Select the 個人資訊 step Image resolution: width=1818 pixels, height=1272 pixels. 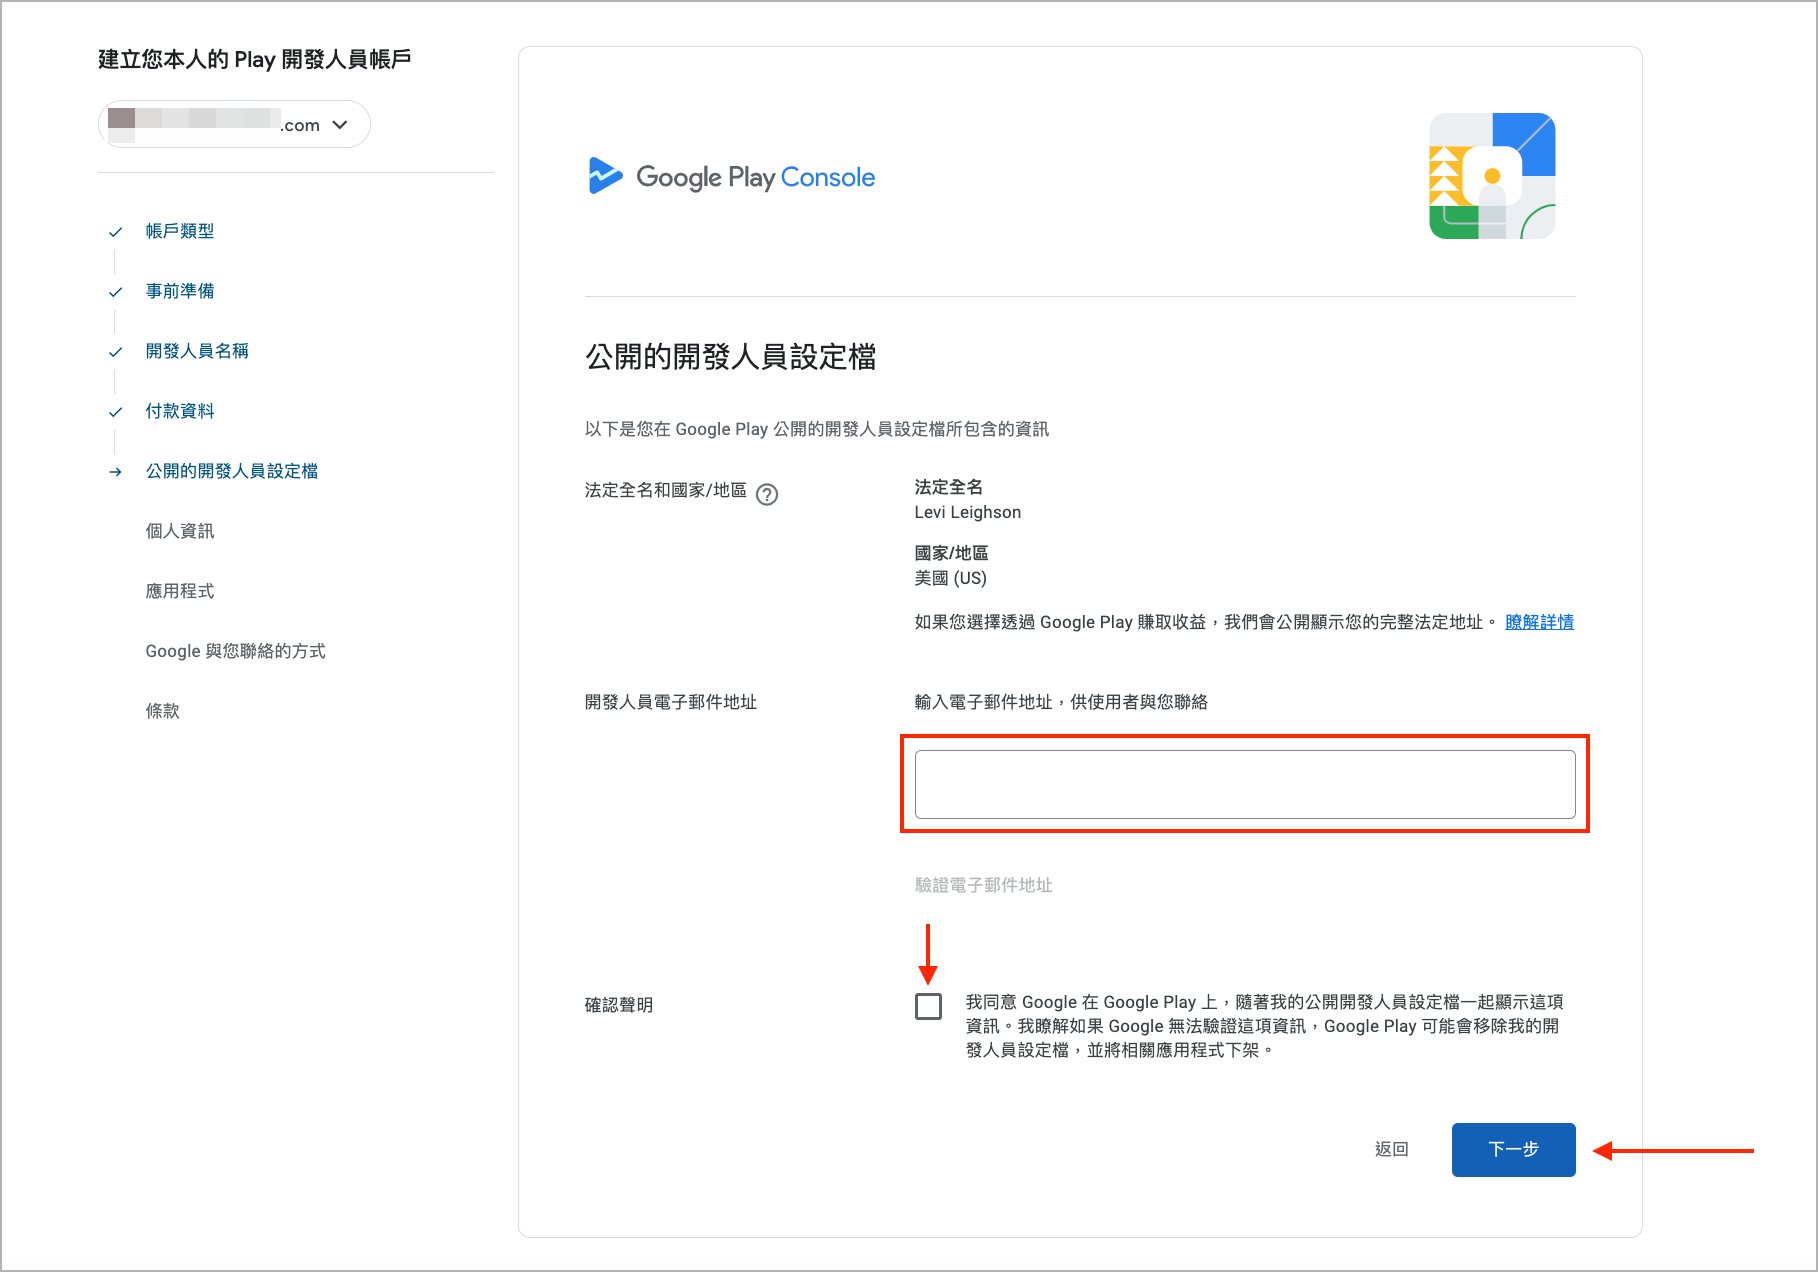pyautogui.click(x=180, y=531)
